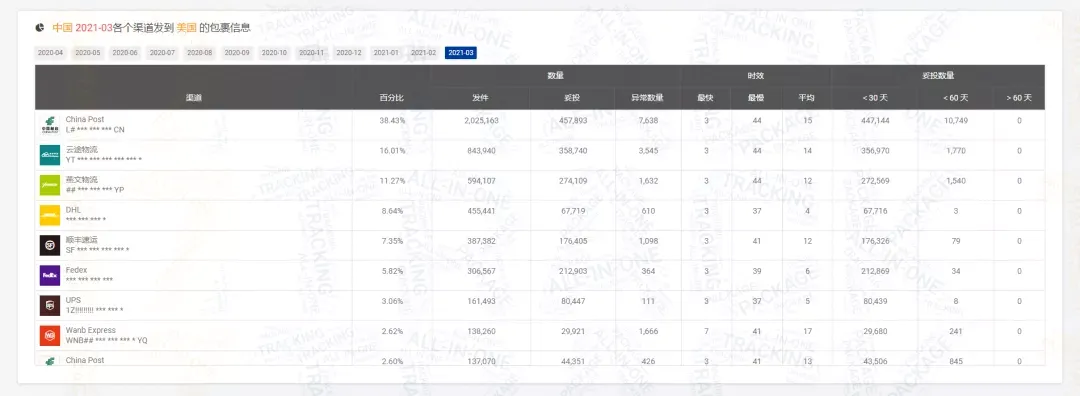
Task: Click the purple FedEx logo icon
Action: 50,275
